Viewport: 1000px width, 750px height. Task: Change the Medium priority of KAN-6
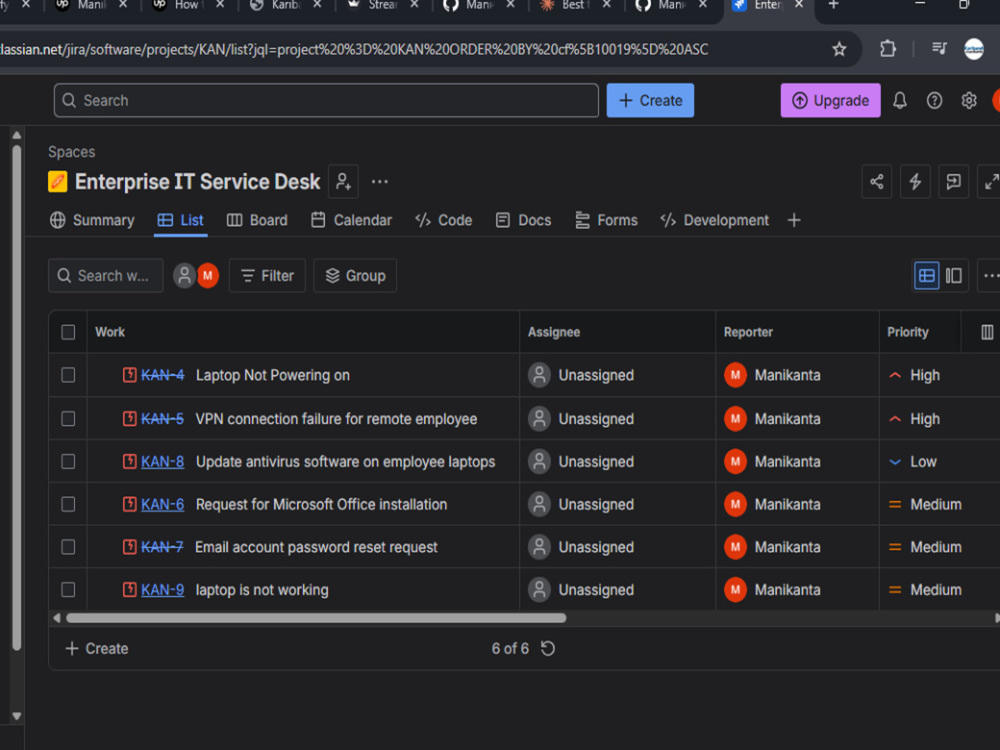[x=925, y=504]
